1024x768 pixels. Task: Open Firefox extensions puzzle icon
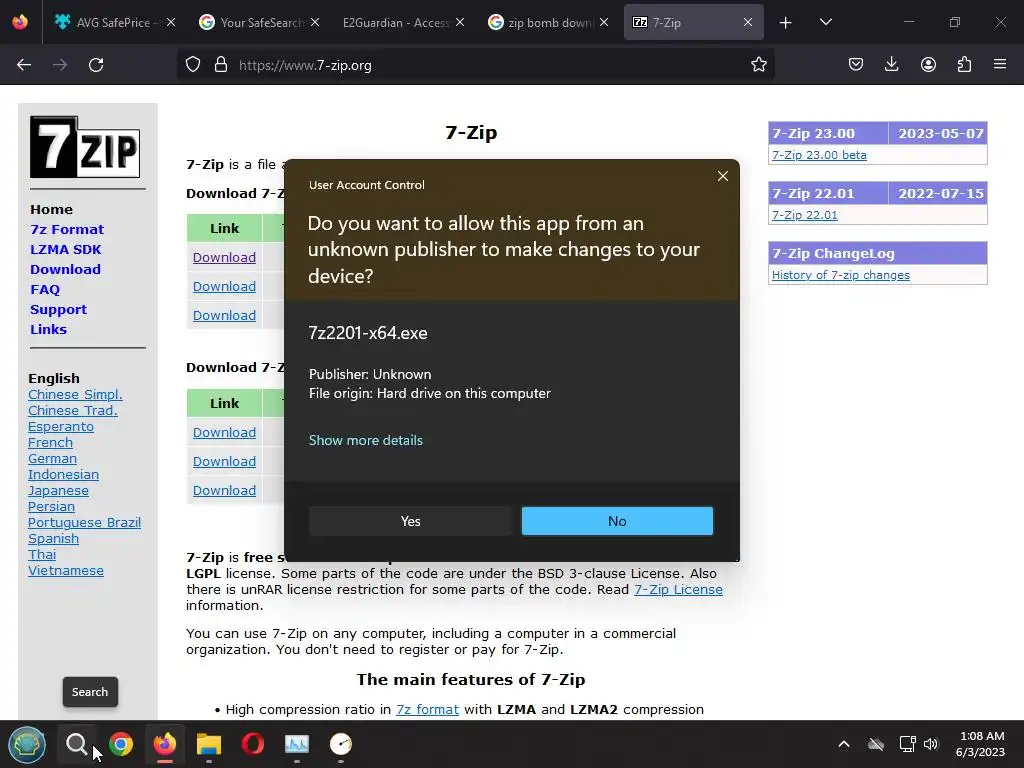point(964,65)
